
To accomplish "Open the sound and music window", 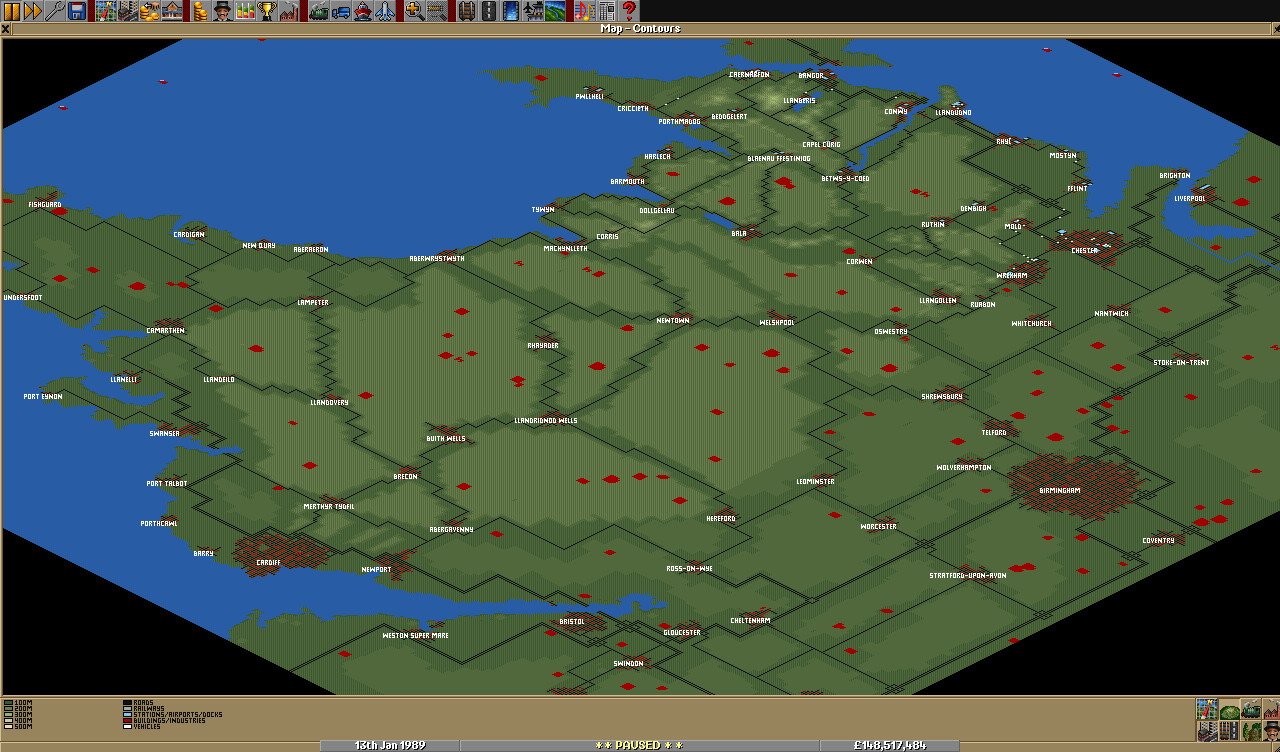I will click(x=583, y=11).
